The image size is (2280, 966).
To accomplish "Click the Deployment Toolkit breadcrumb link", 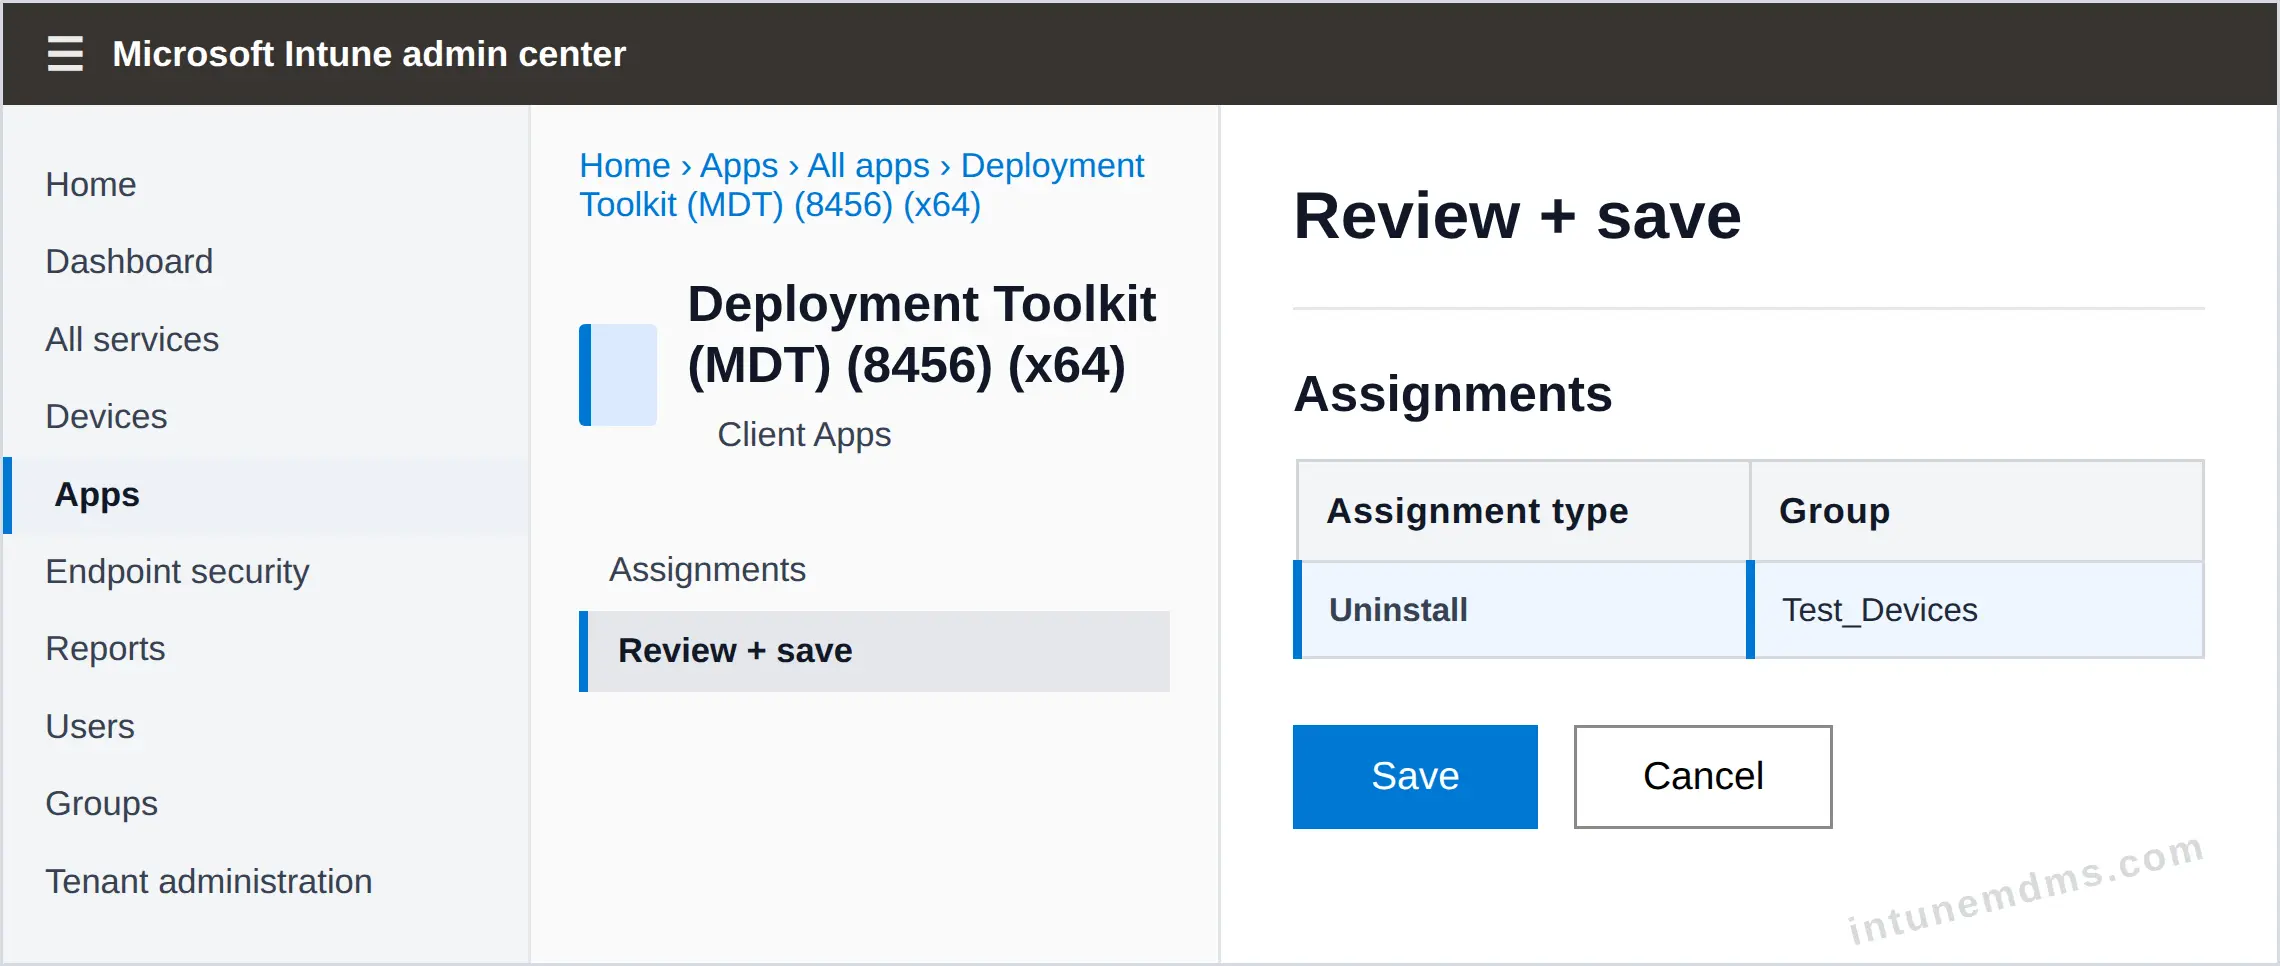I will pos(862,185).
